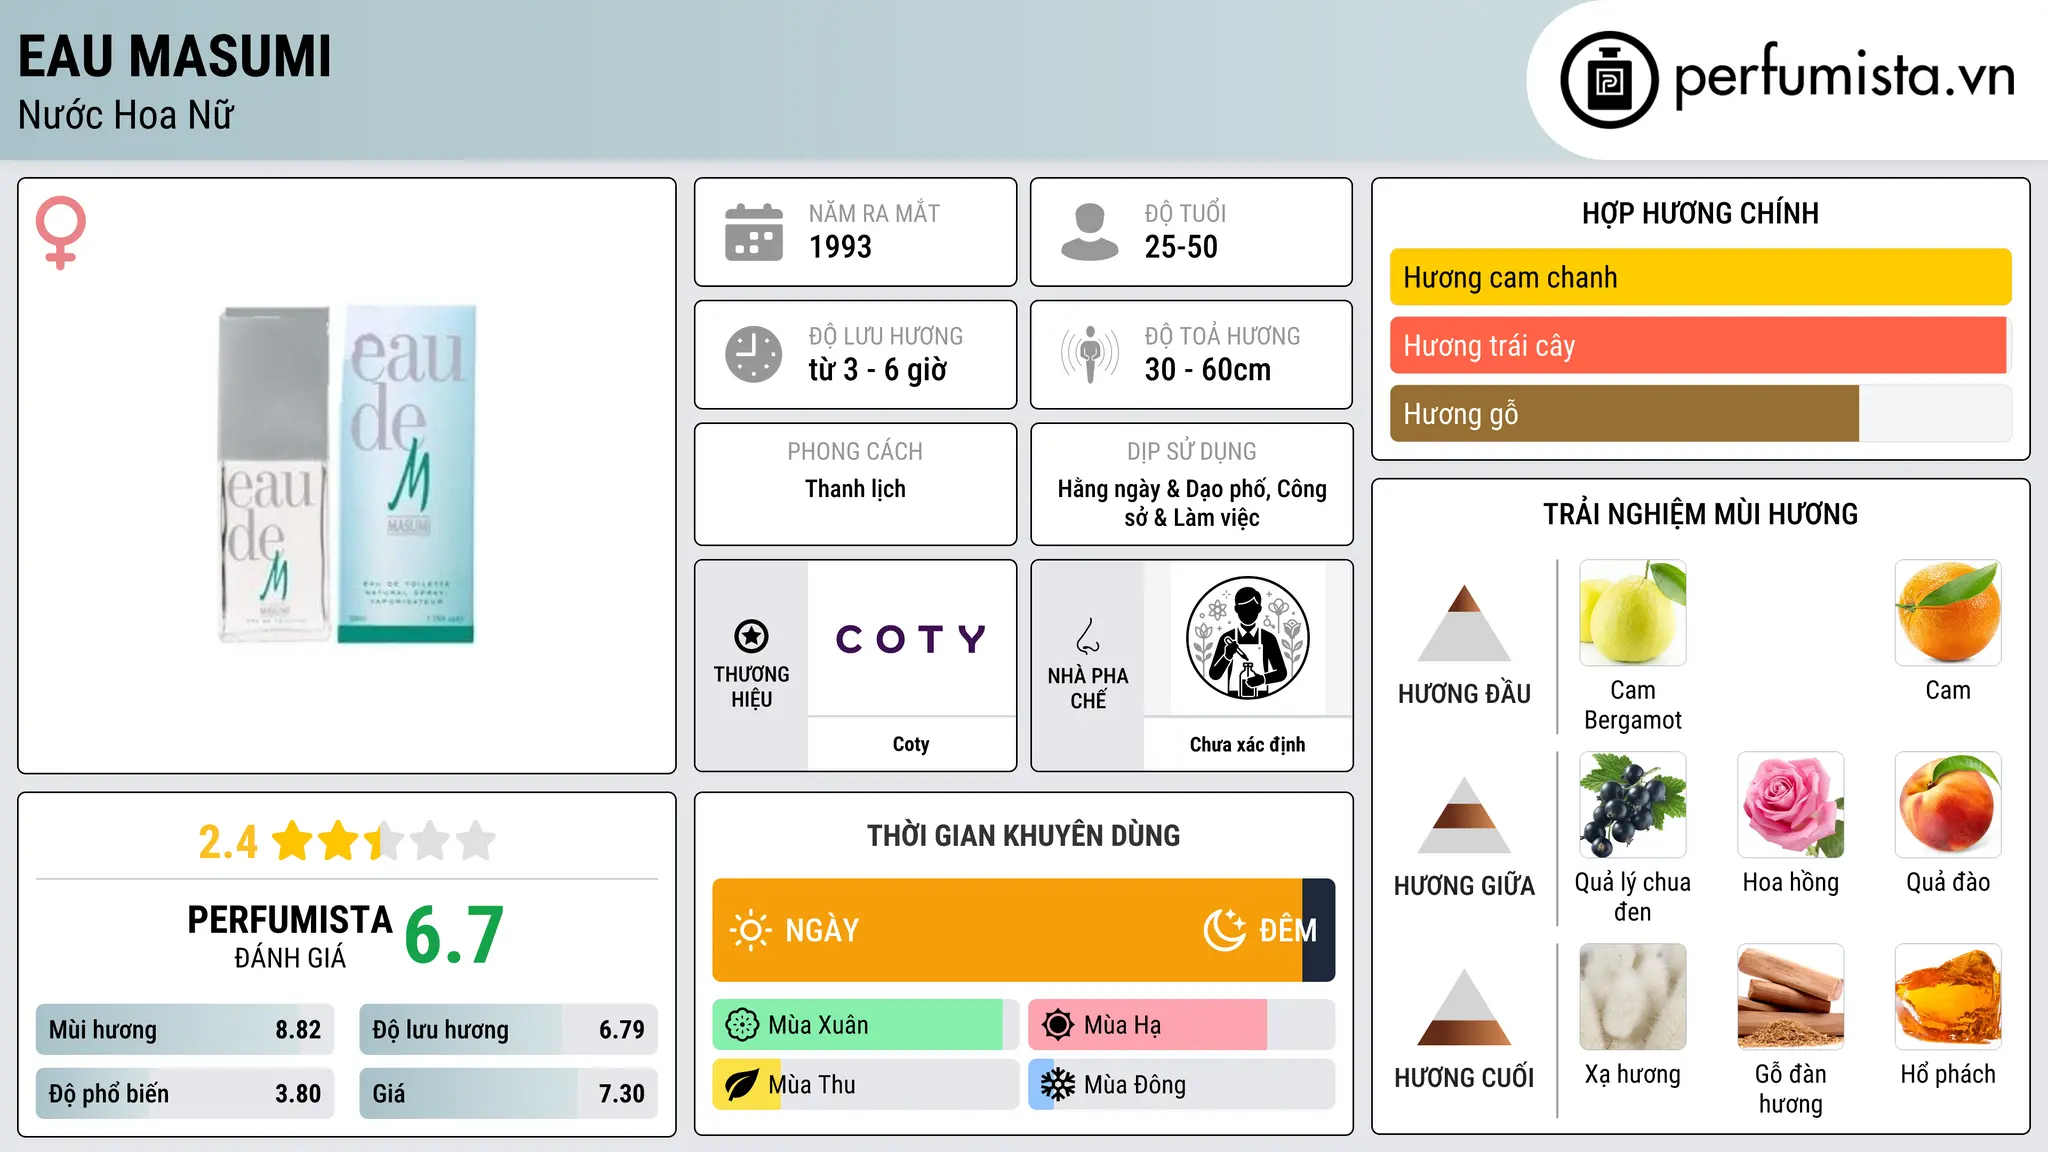Open the perfumista.vn site name
Viewport: 2048px width, 1152px height.
pyautogui.click(x=1844, y=77)
